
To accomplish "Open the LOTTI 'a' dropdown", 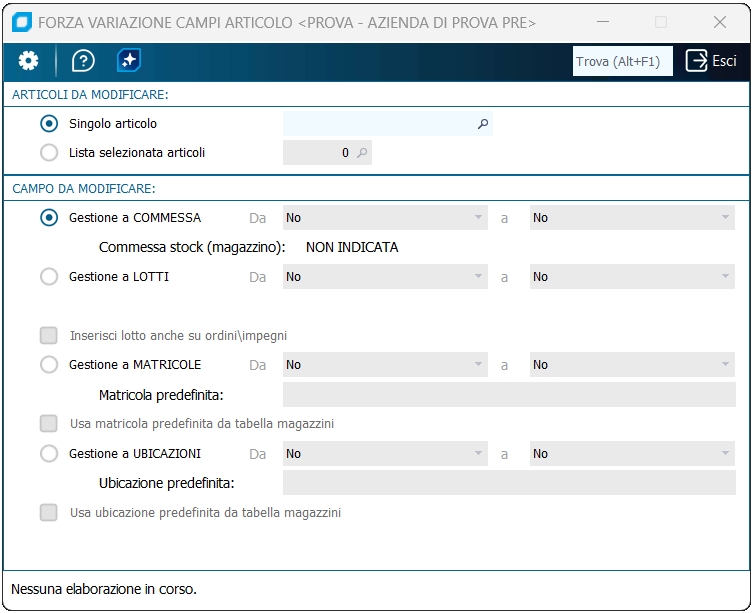I will click(x=632, y=276).
